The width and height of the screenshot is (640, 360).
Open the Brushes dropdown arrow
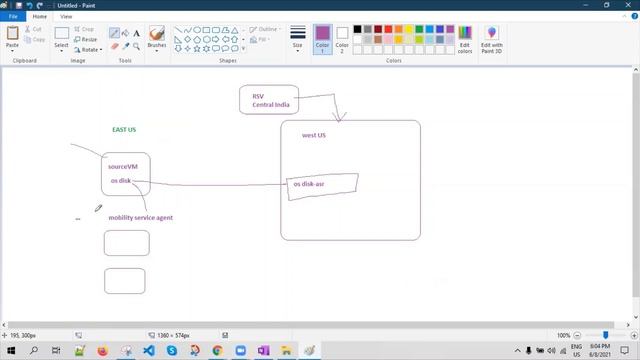pyautogui.click(x=157, y=51)
